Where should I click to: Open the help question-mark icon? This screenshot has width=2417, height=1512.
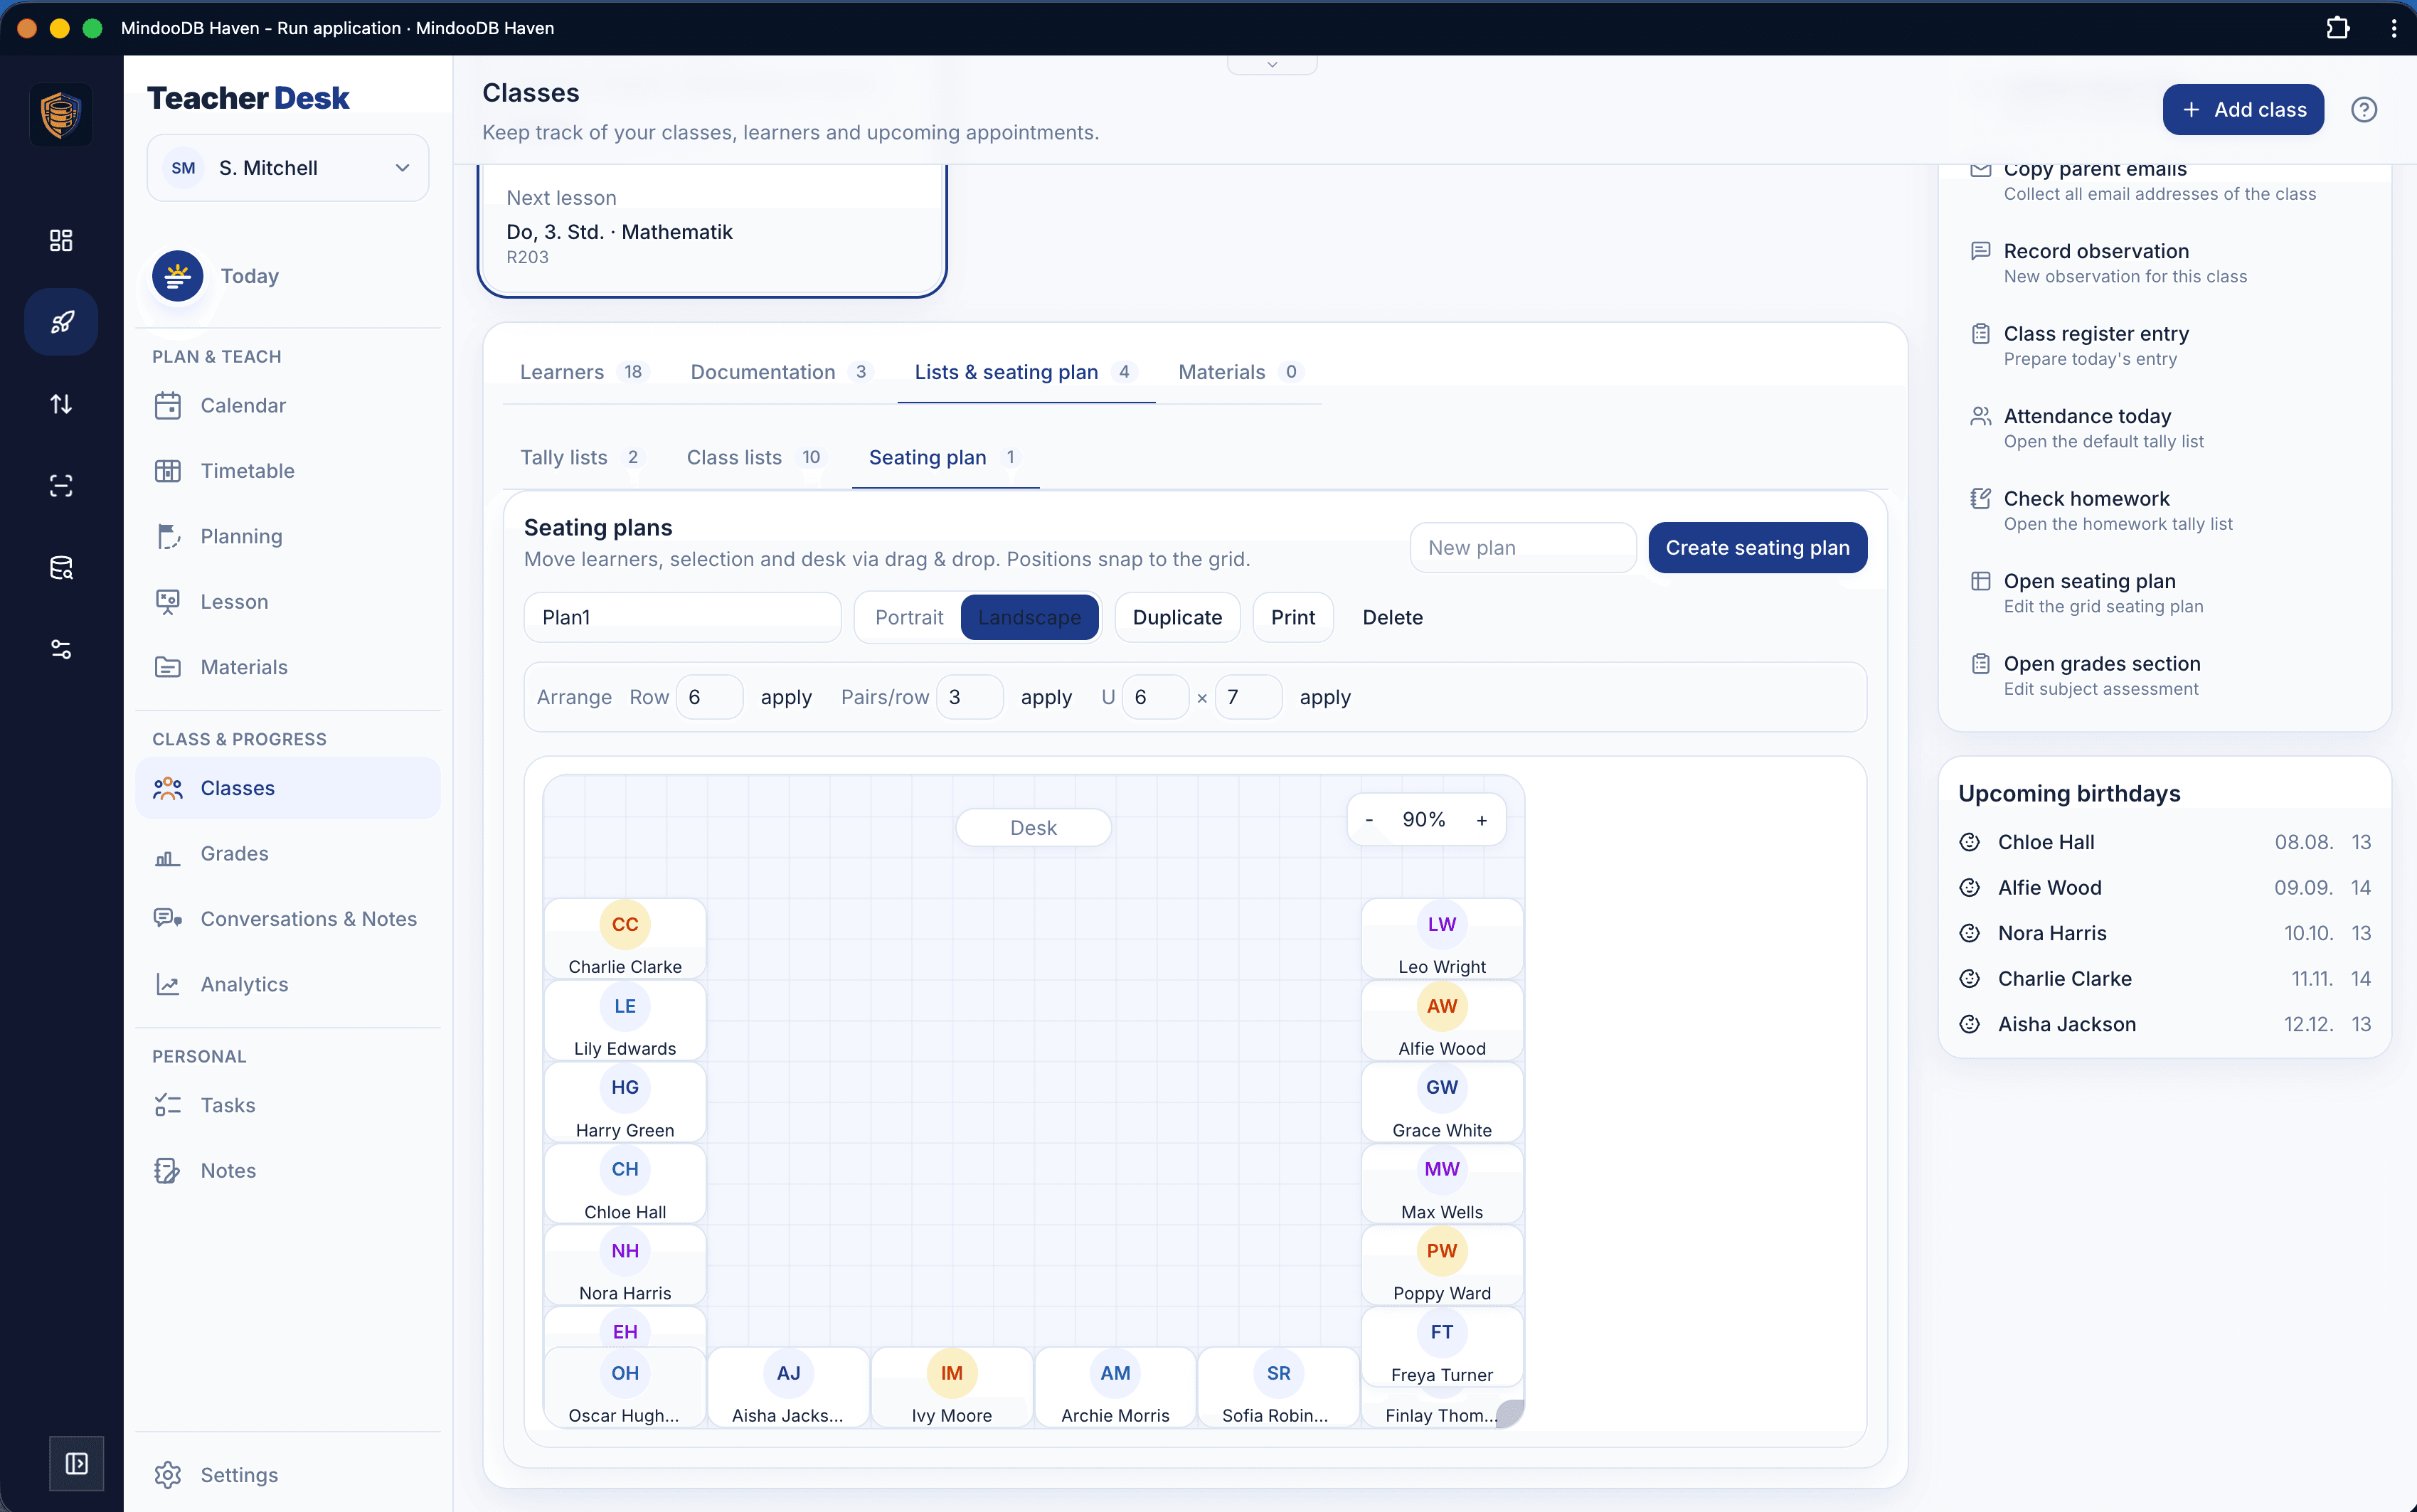(x=2363, y=110)
